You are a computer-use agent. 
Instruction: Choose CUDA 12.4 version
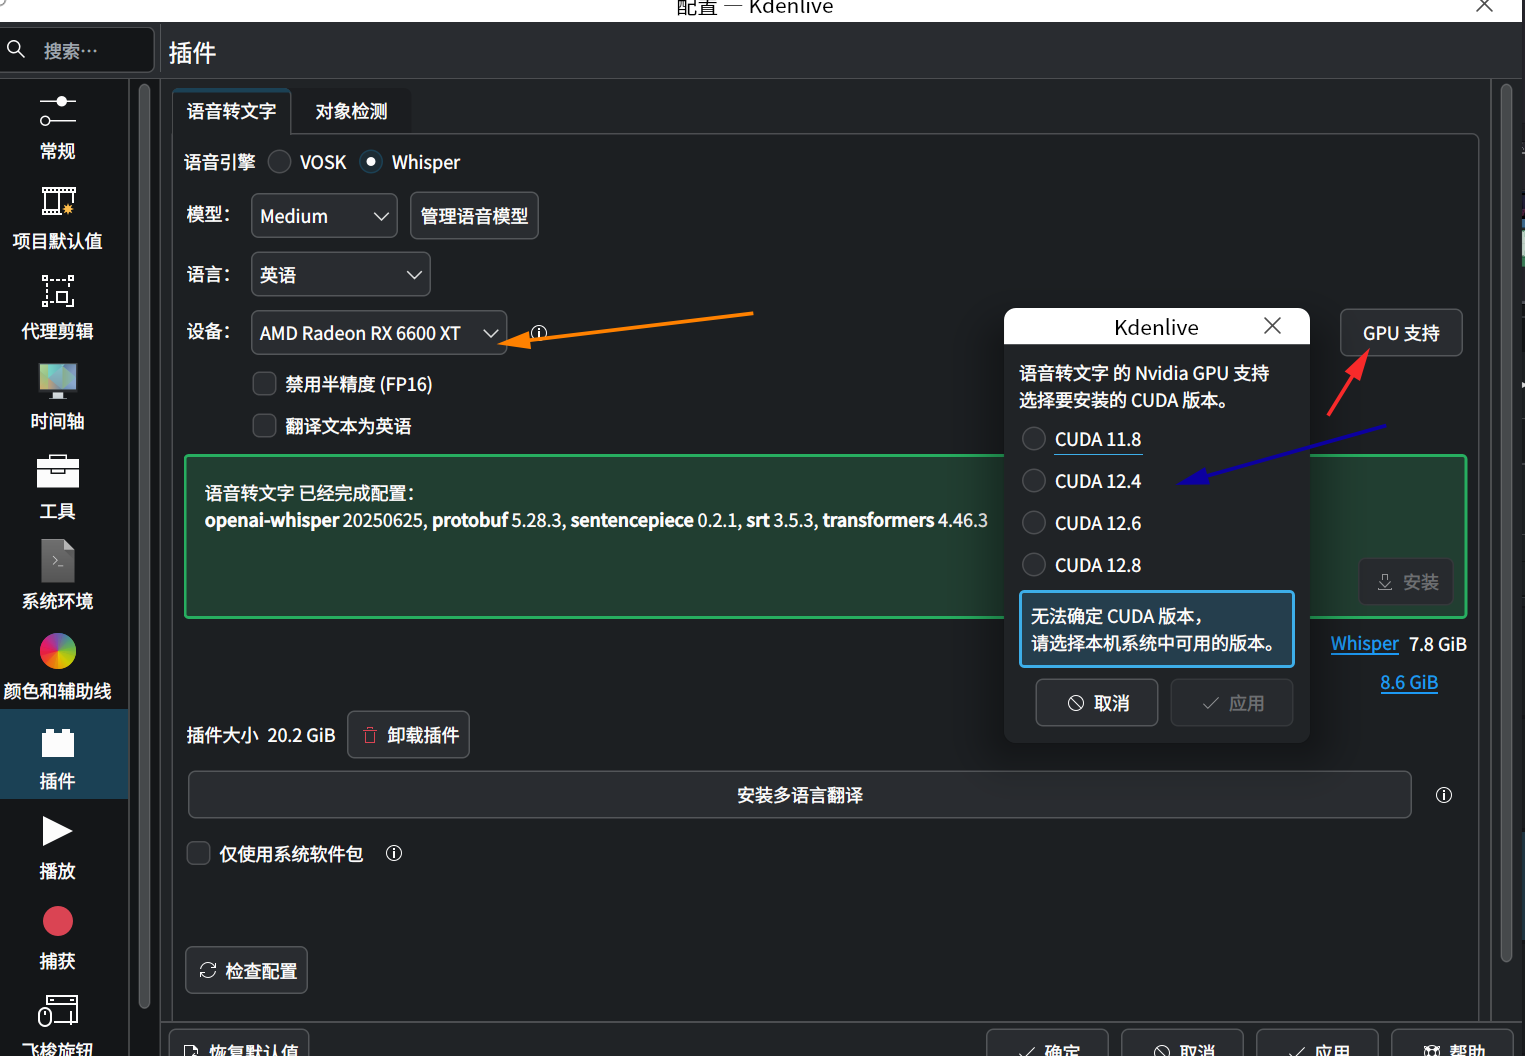click(x=1082, y=481)
